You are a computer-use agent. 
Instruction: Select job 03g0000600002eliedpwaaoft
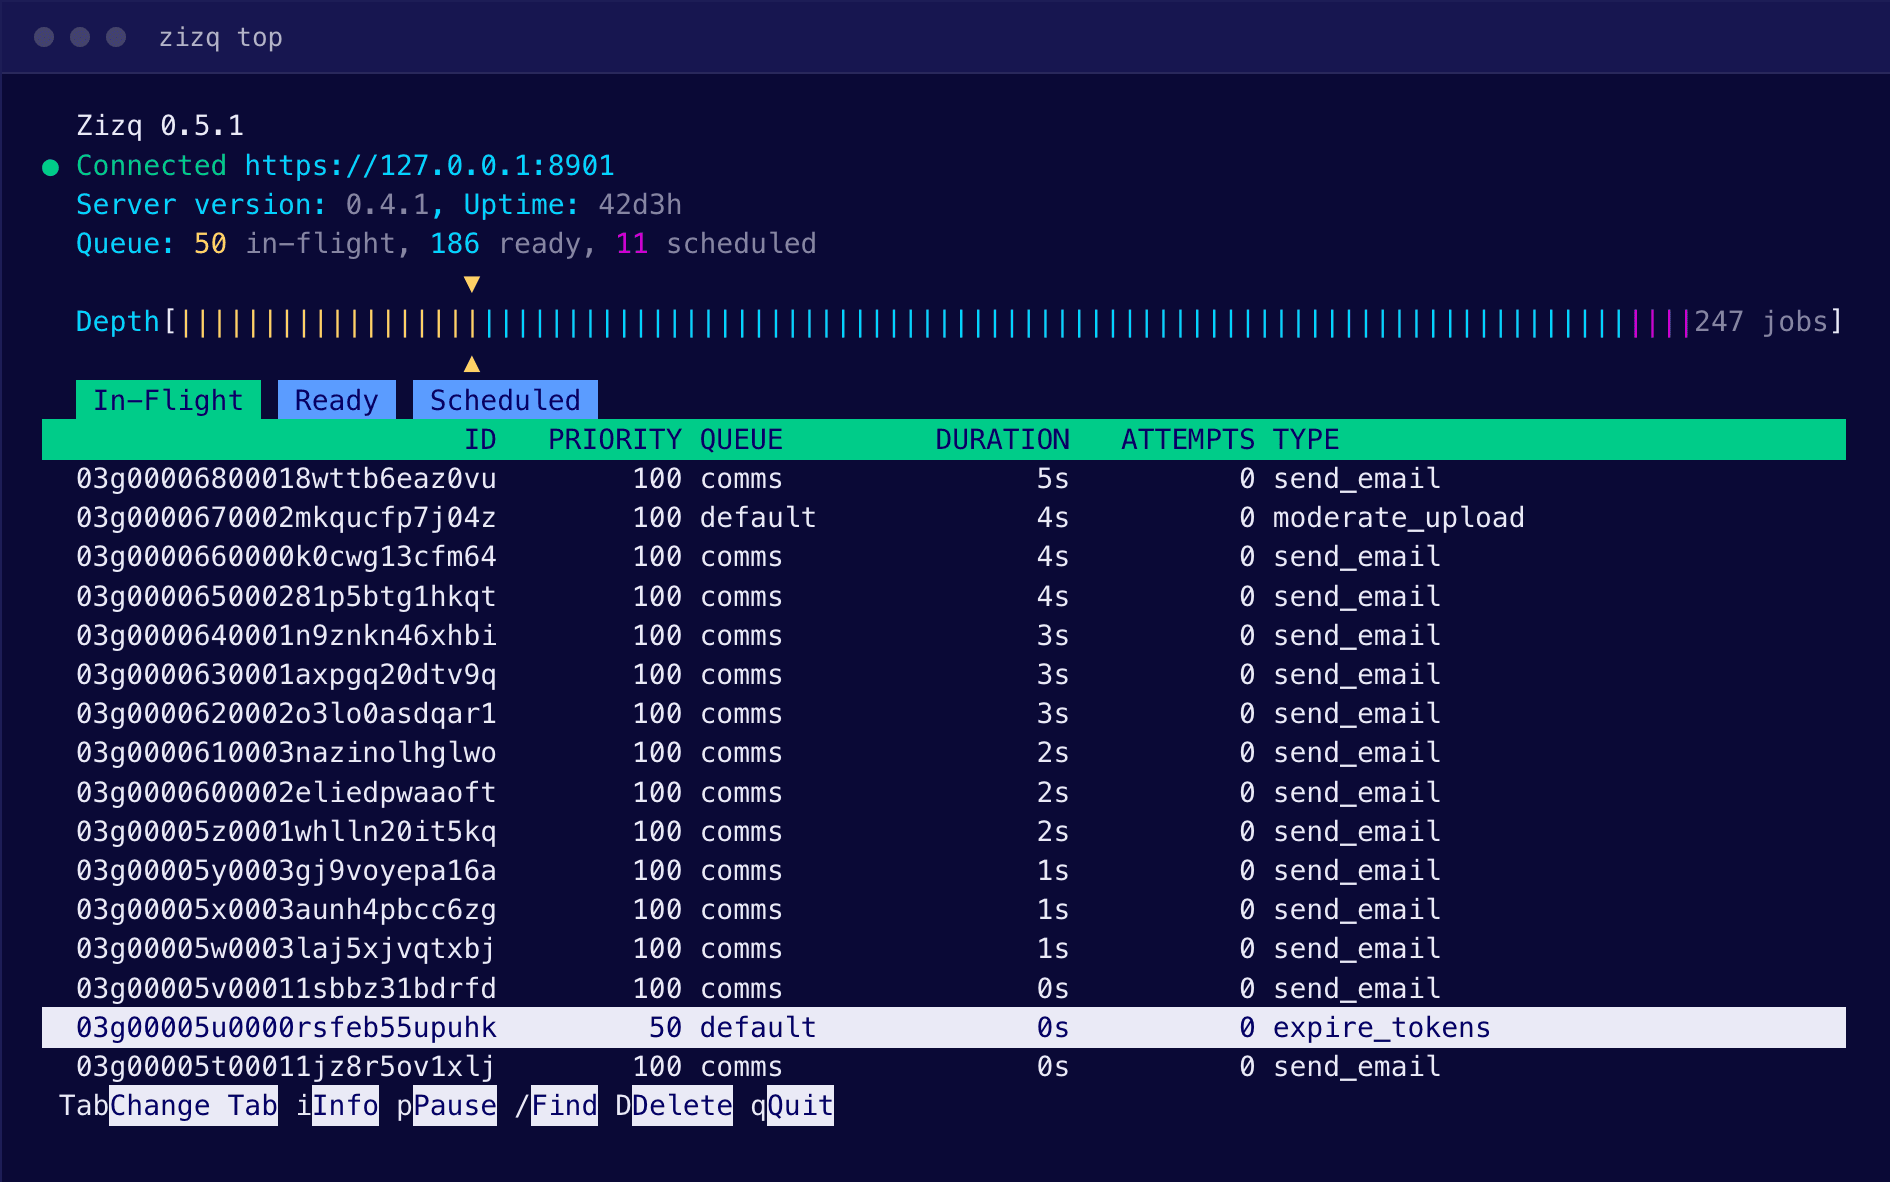[944, 793]
